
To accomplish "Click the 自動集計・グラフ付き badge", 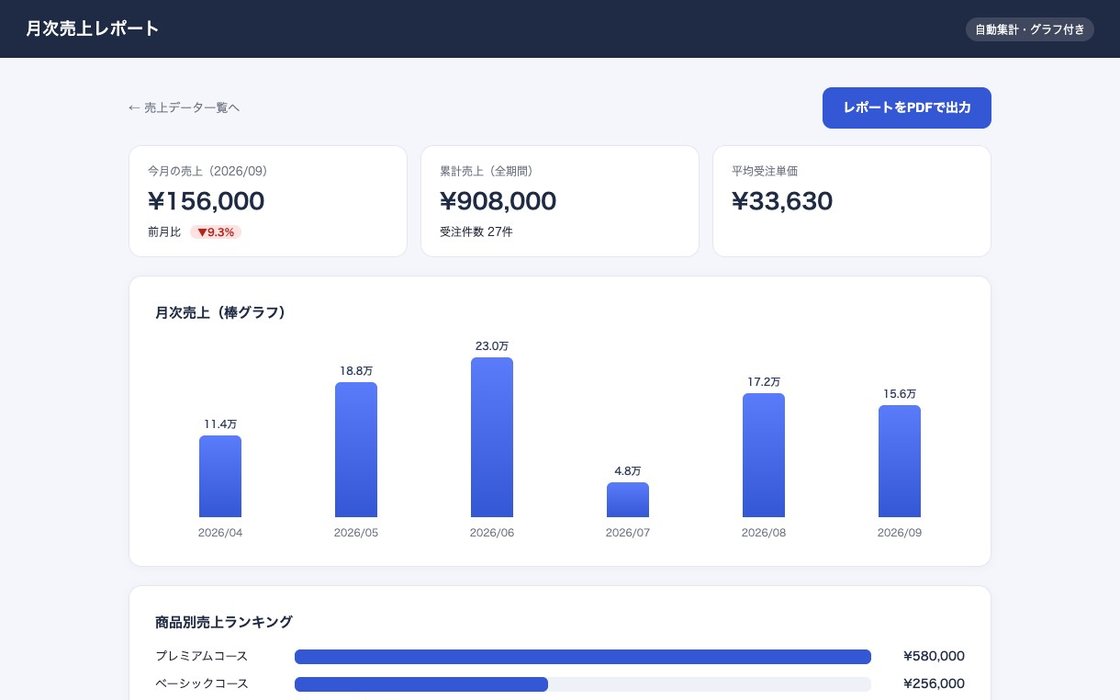I will pos(1029,29).
